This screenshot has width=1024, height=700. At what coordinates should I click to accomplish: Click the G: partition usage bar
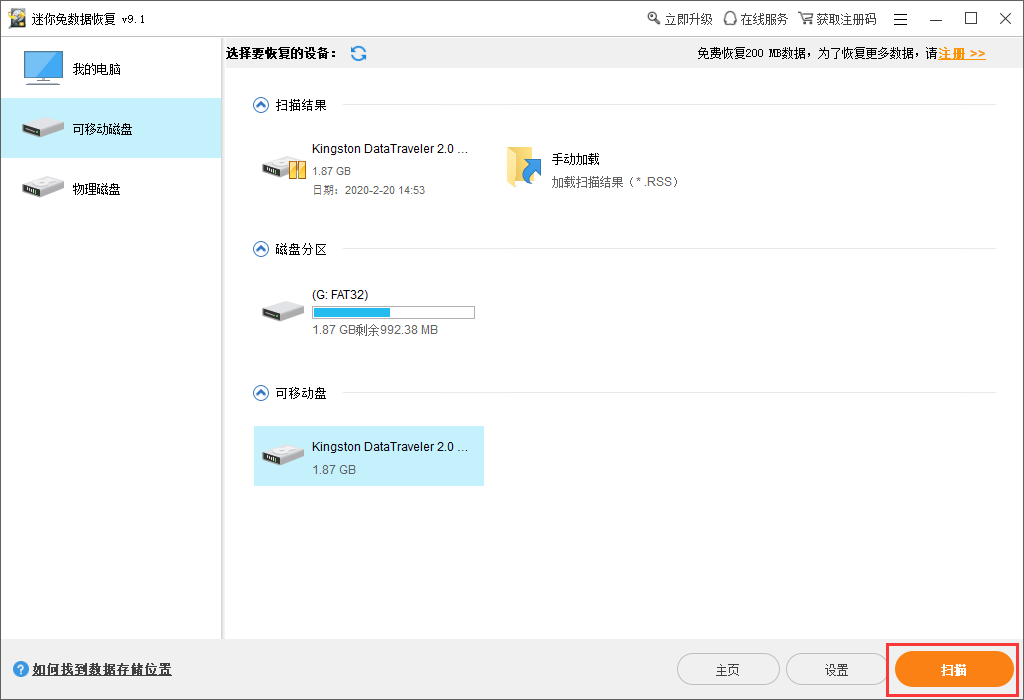[x=393, y=312]
